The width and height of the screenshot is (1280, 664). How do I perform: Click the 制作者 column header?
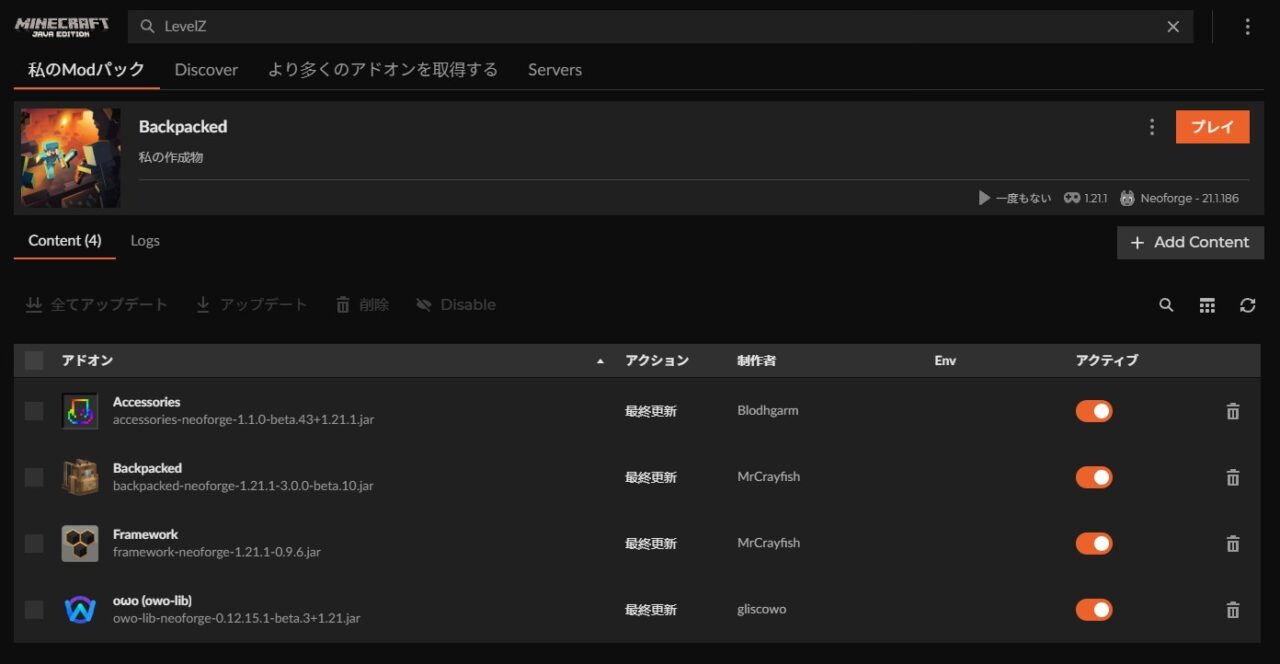point(756,360)
